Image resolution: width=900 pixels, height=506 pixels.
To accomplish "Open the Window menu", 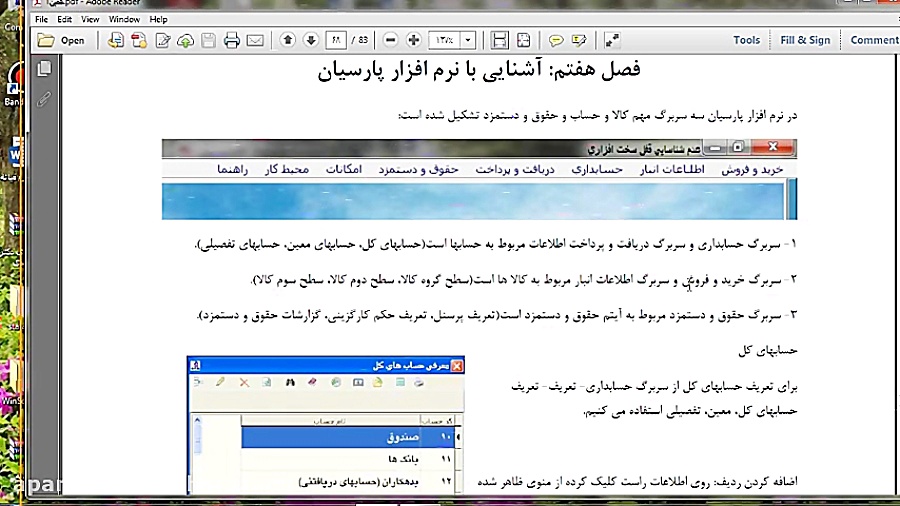I will point(124,19).
